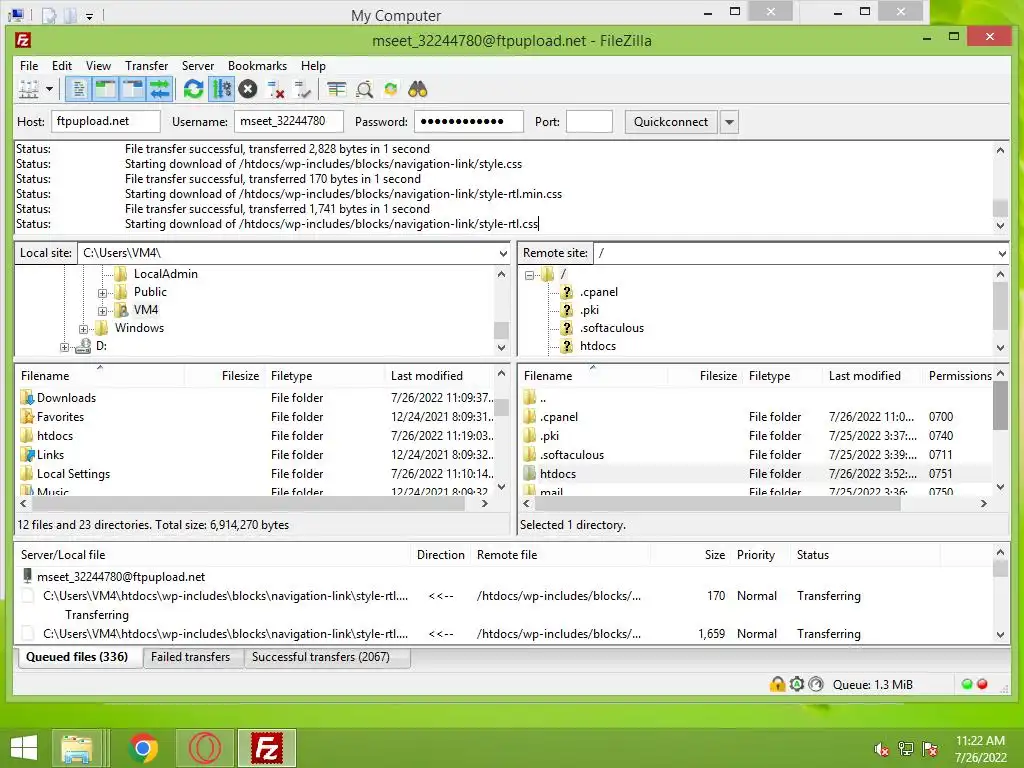Click the encryption lock status icon
The height and width of the screenshot is (768, 1024).
coord(777,684)
